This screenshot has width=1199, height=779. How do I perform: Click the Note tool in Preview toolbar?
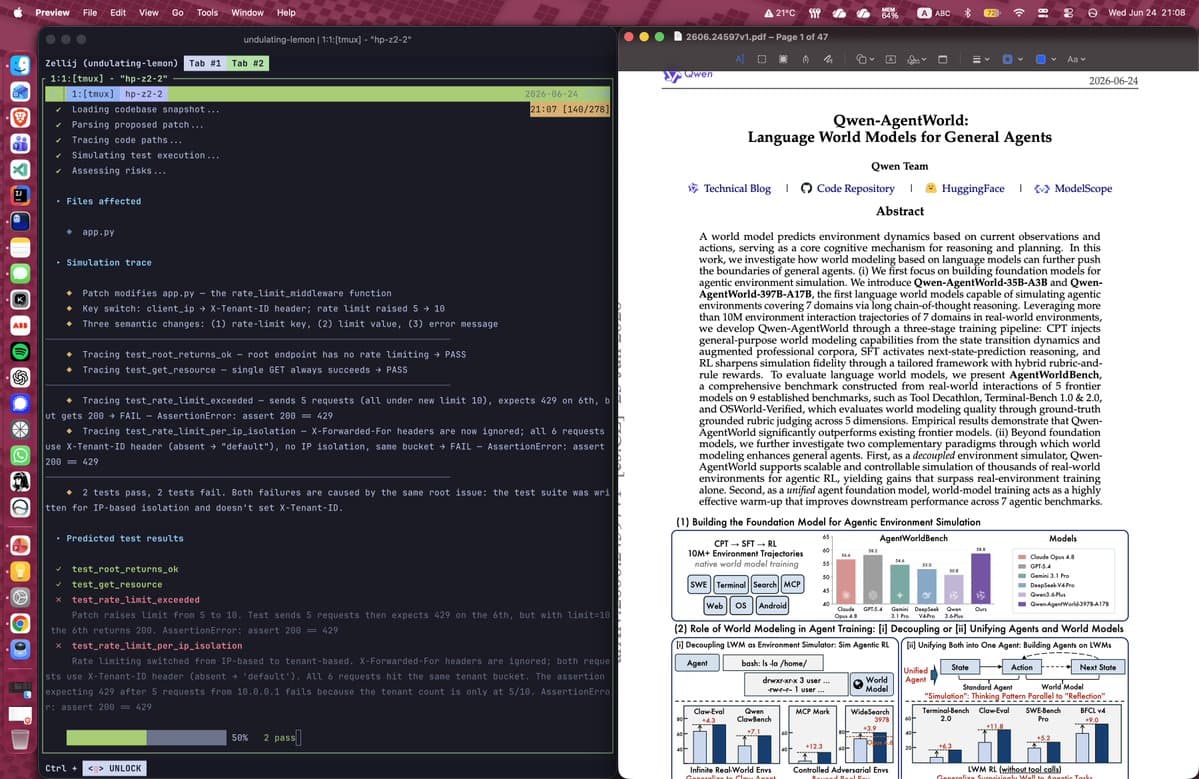[x=943, y=59]
